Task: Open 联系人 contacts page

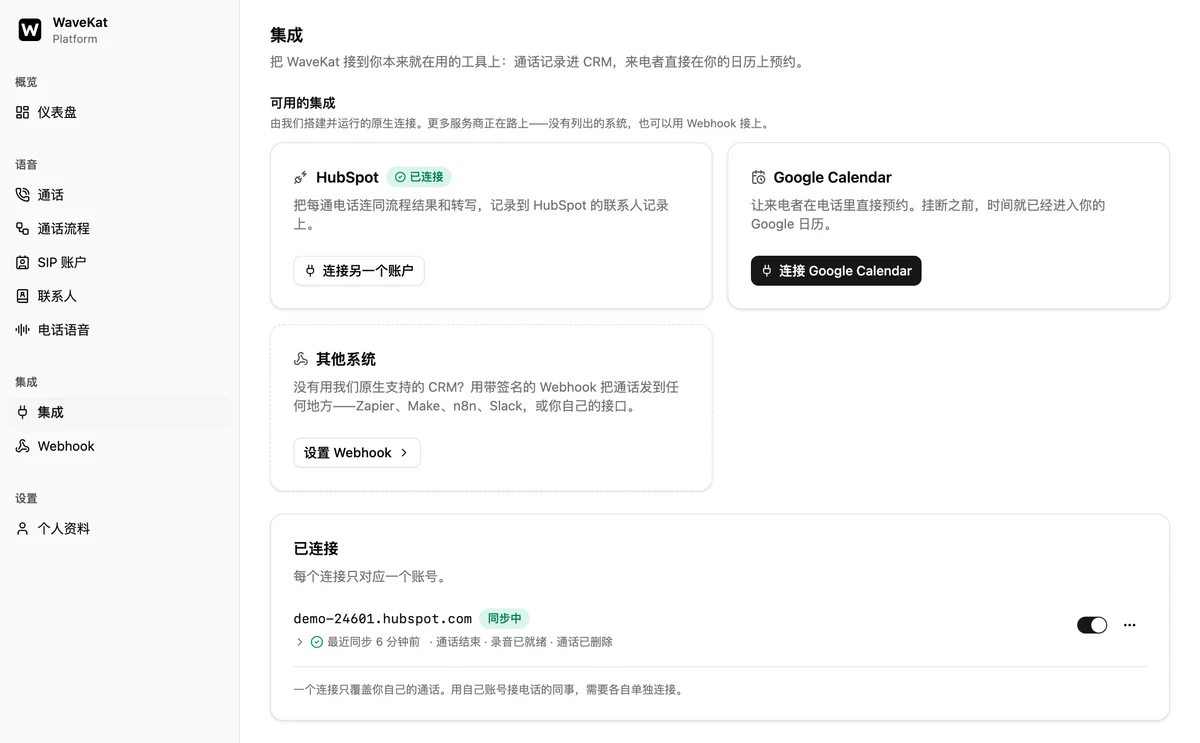Action: click(x=120, y=296)
